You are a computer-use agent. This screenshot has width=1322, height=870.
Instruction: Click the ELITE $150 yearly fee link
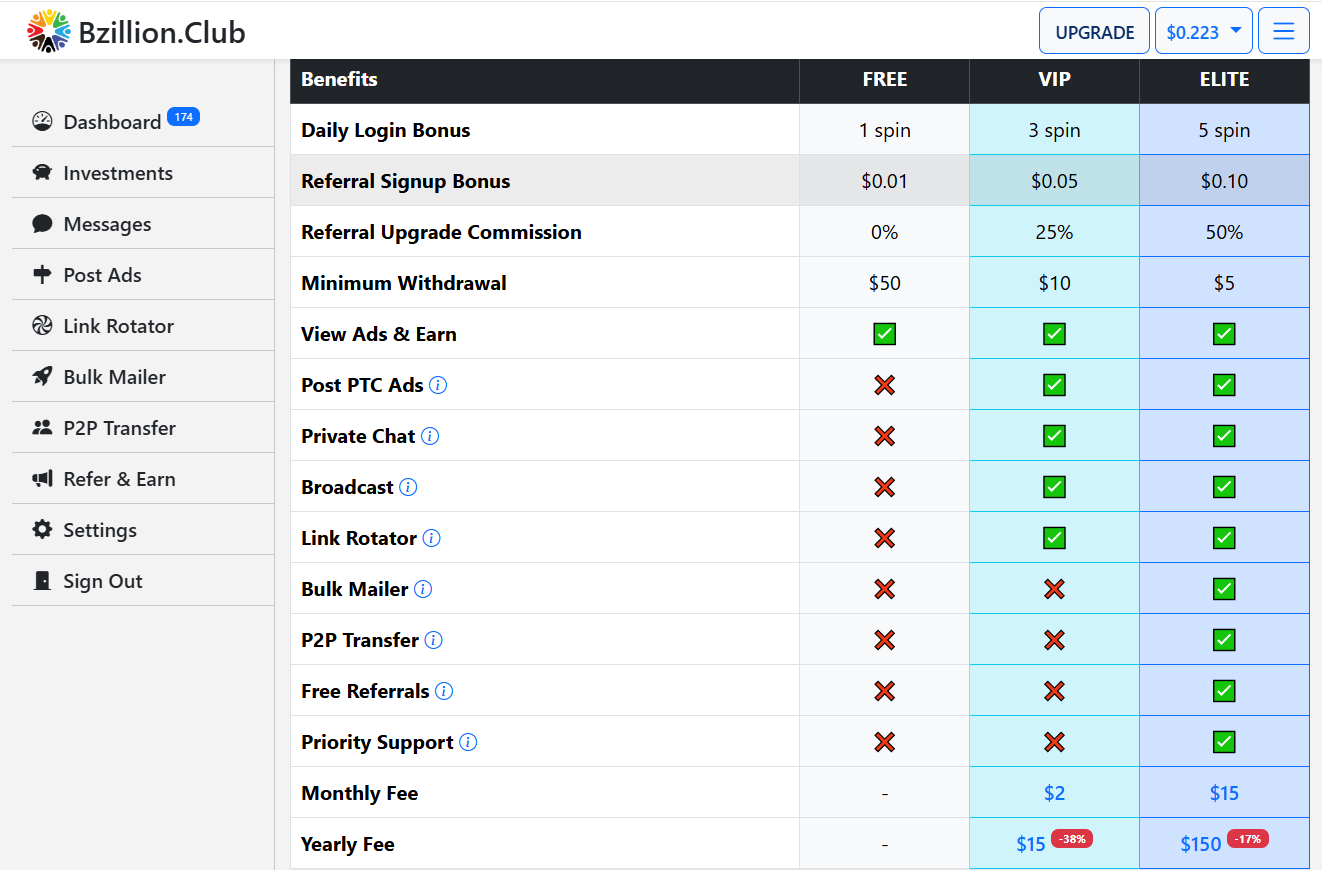tap(1200, 844)
